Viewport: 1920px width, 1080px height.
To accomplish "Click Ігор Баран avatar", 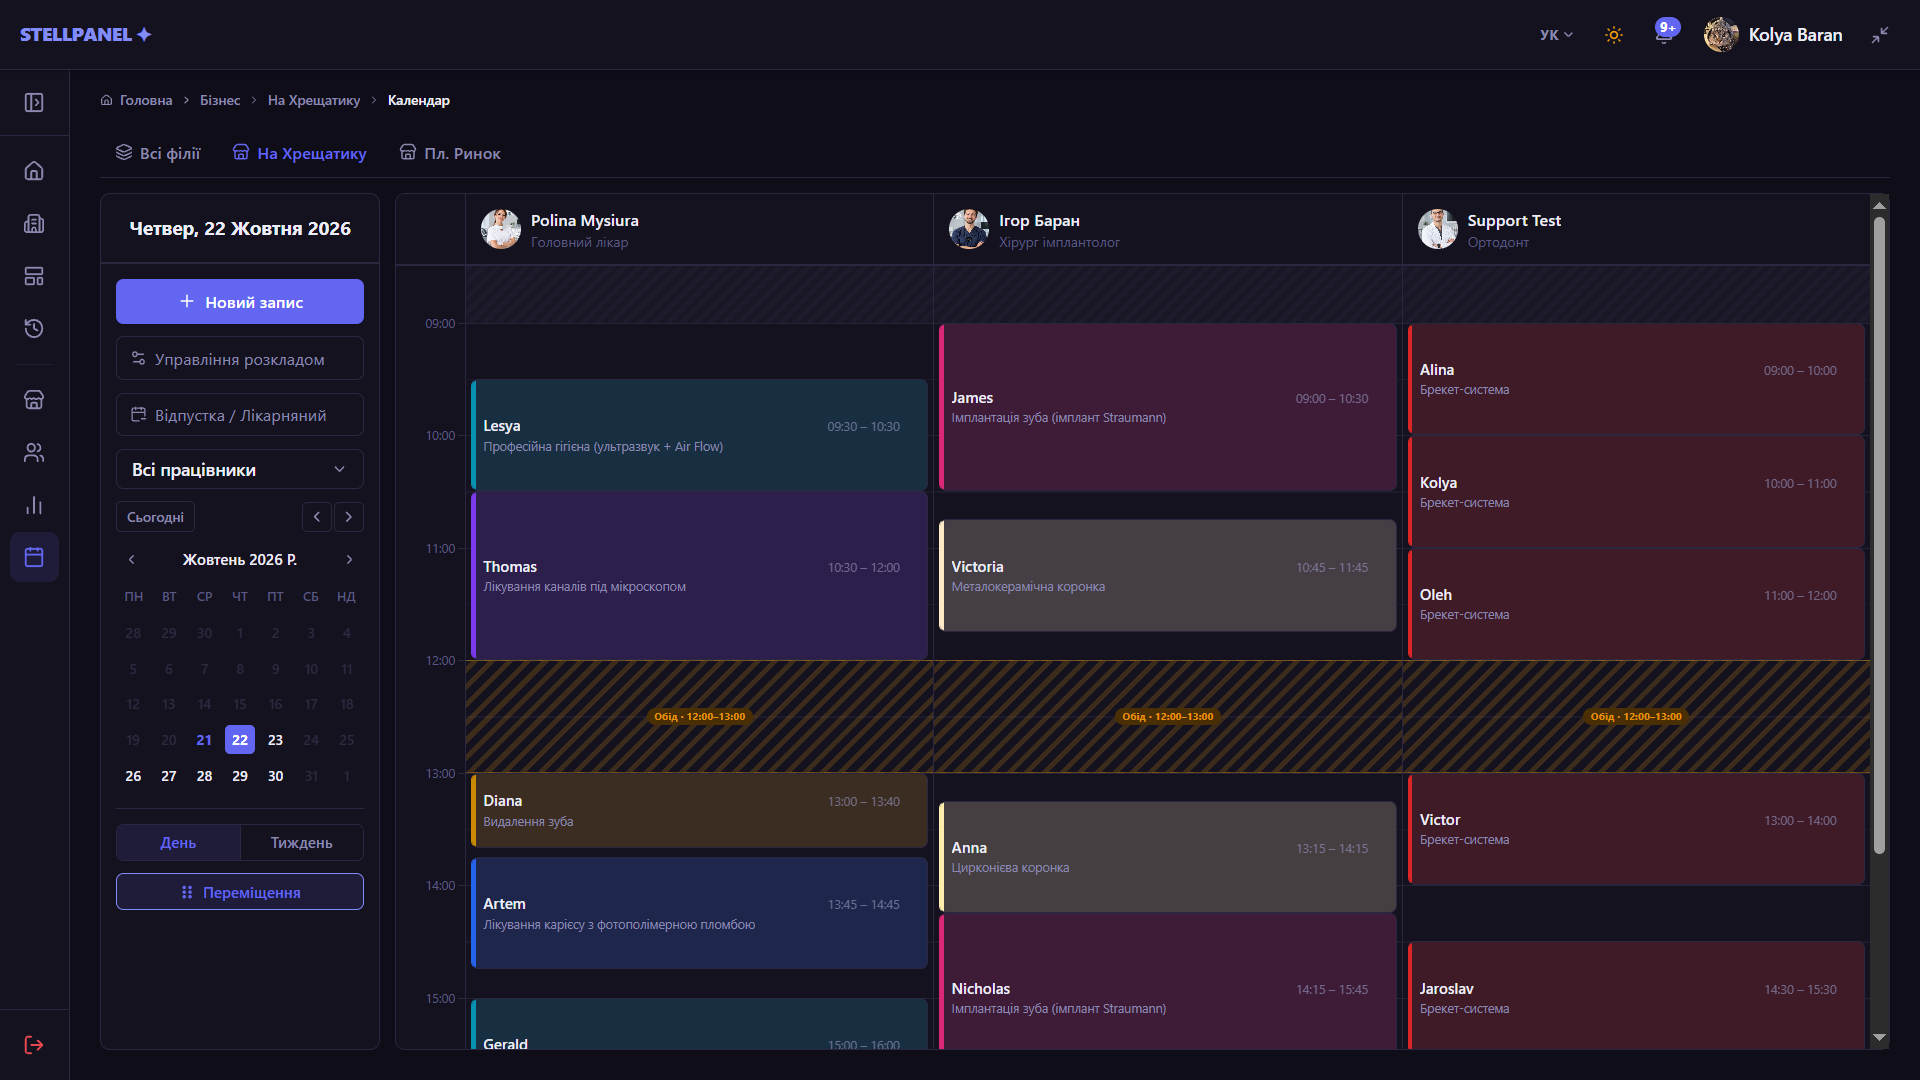I will 968,229.
